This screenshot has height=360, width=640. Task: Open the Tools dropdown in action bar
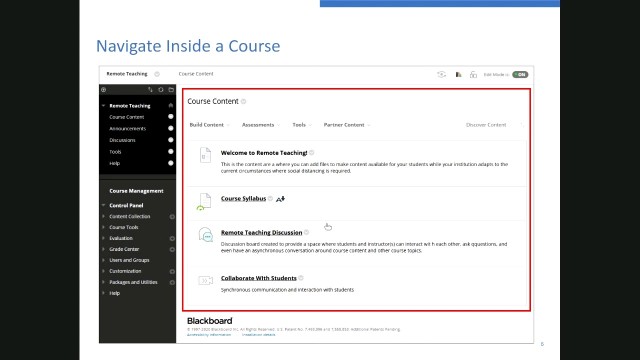[x=302, y=125]
